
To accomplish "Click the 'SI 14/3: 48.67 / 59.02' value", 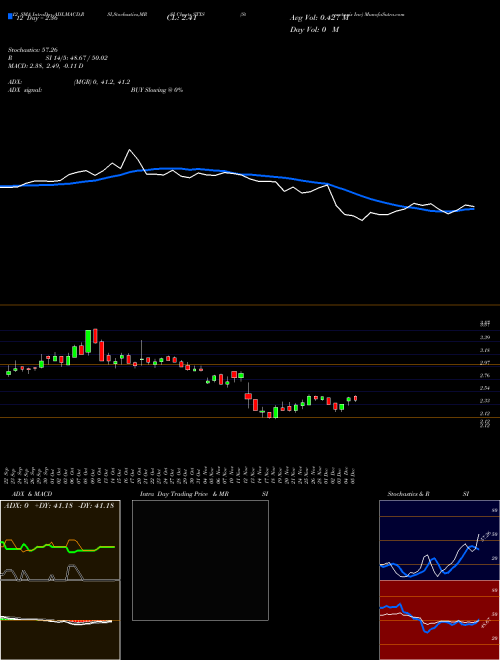I will [77, 58].
